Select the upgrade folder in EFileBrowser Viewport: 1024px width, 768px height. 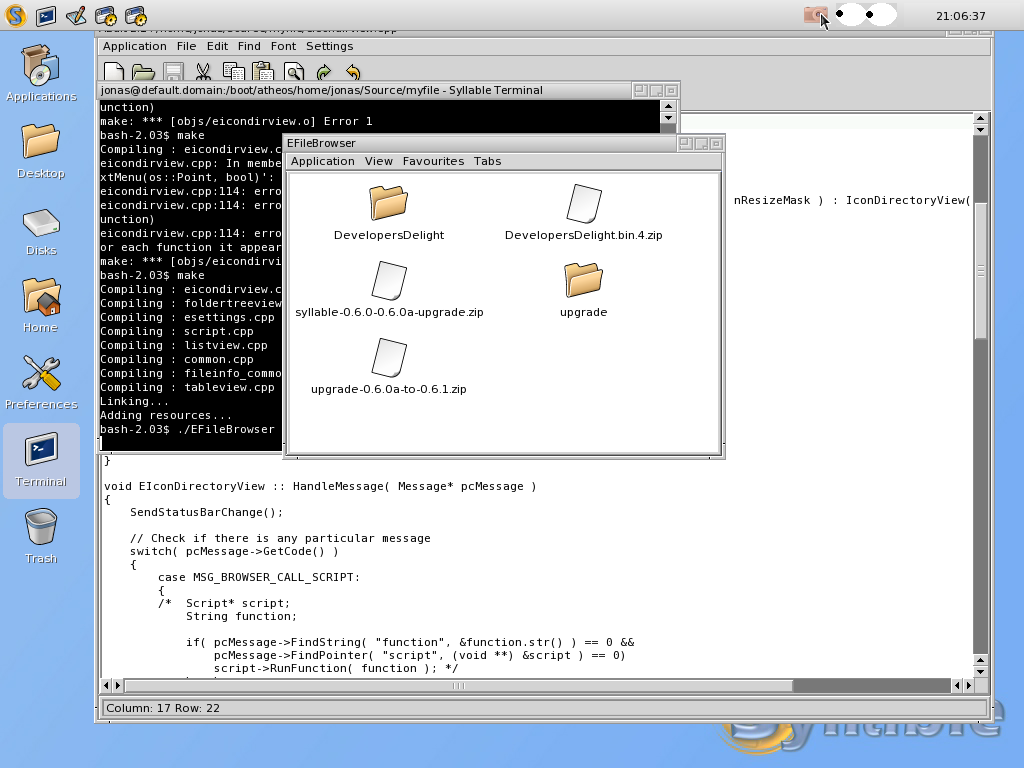tap(583, 290)
